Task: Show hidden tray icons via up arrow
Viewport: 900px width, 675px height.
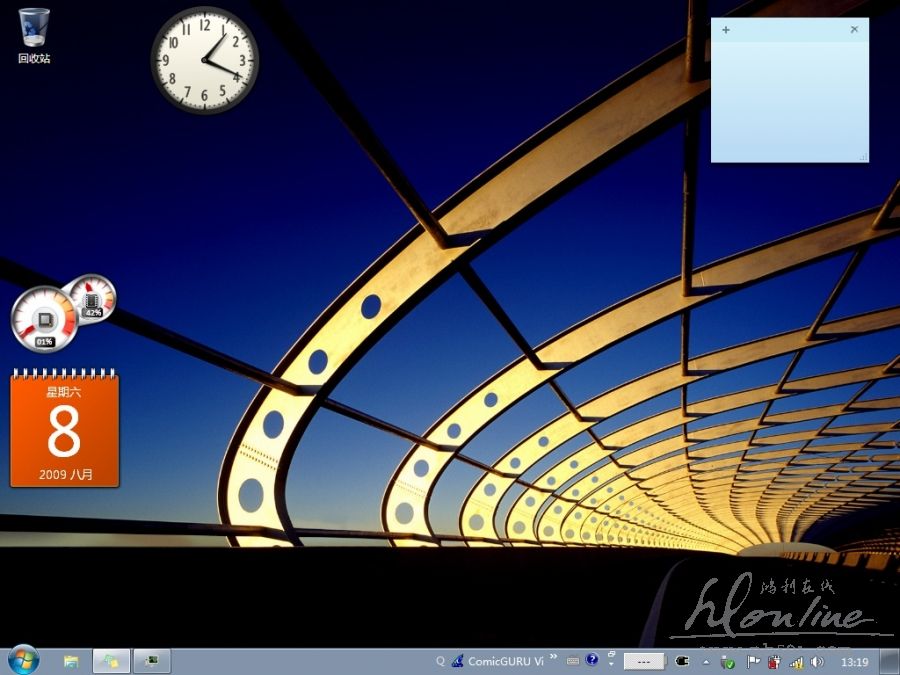Action: [706, 661]
